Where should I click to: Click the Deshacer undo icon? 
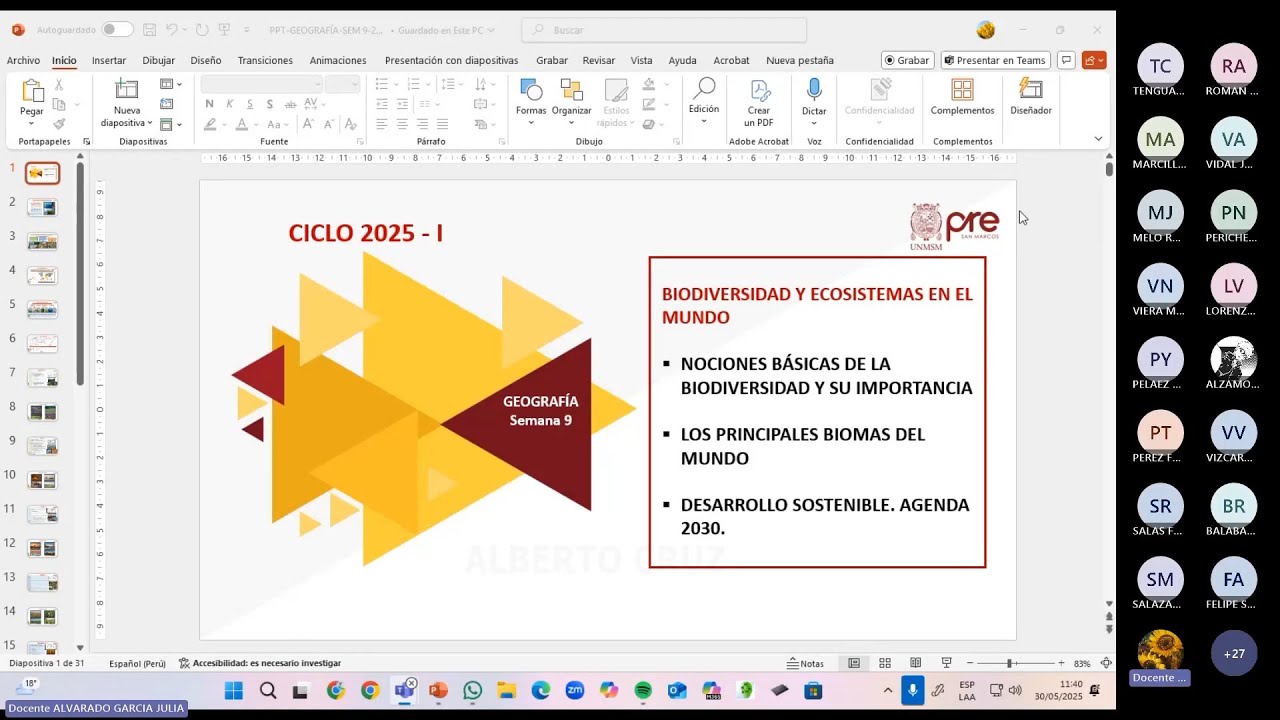[172, 30]
